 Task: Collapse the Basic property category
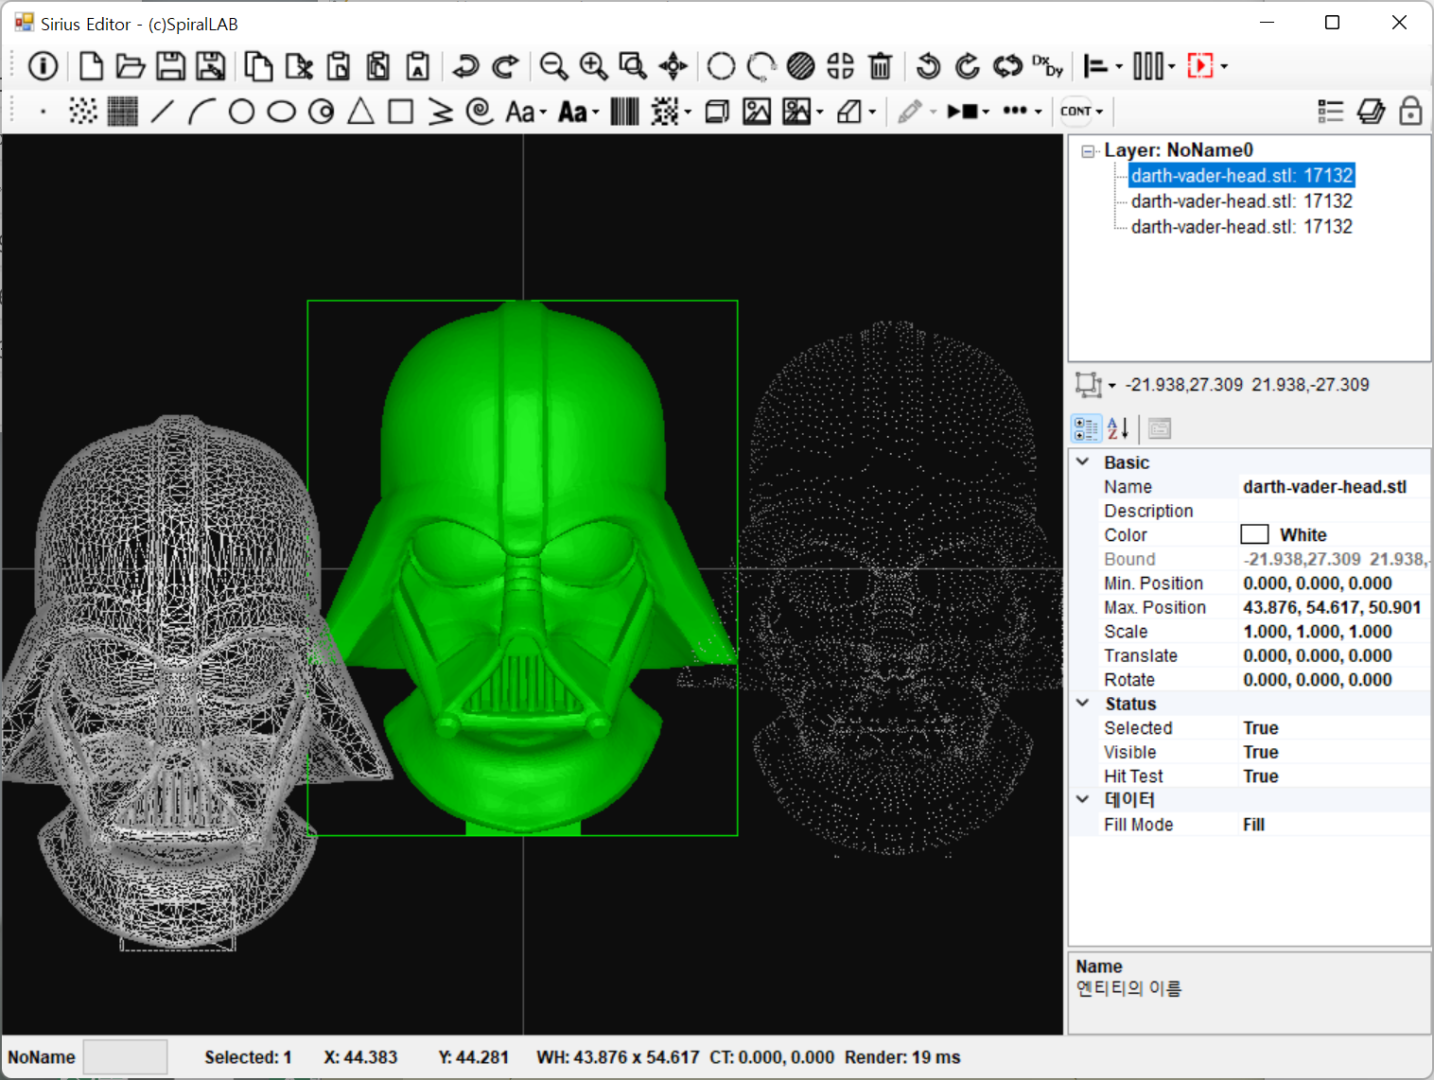click(x=1082, y=462)
